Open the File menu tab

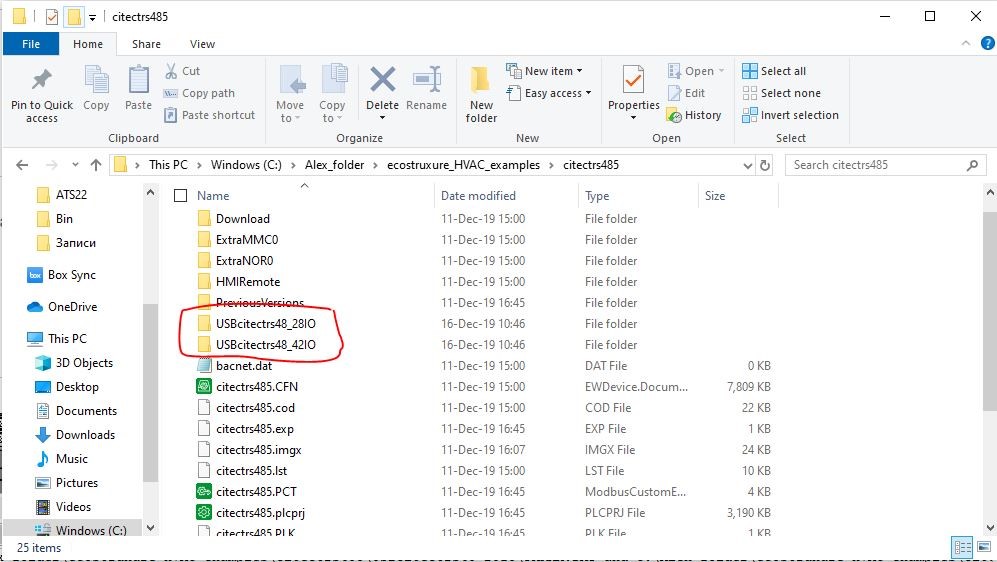click(x=31, y=44)
